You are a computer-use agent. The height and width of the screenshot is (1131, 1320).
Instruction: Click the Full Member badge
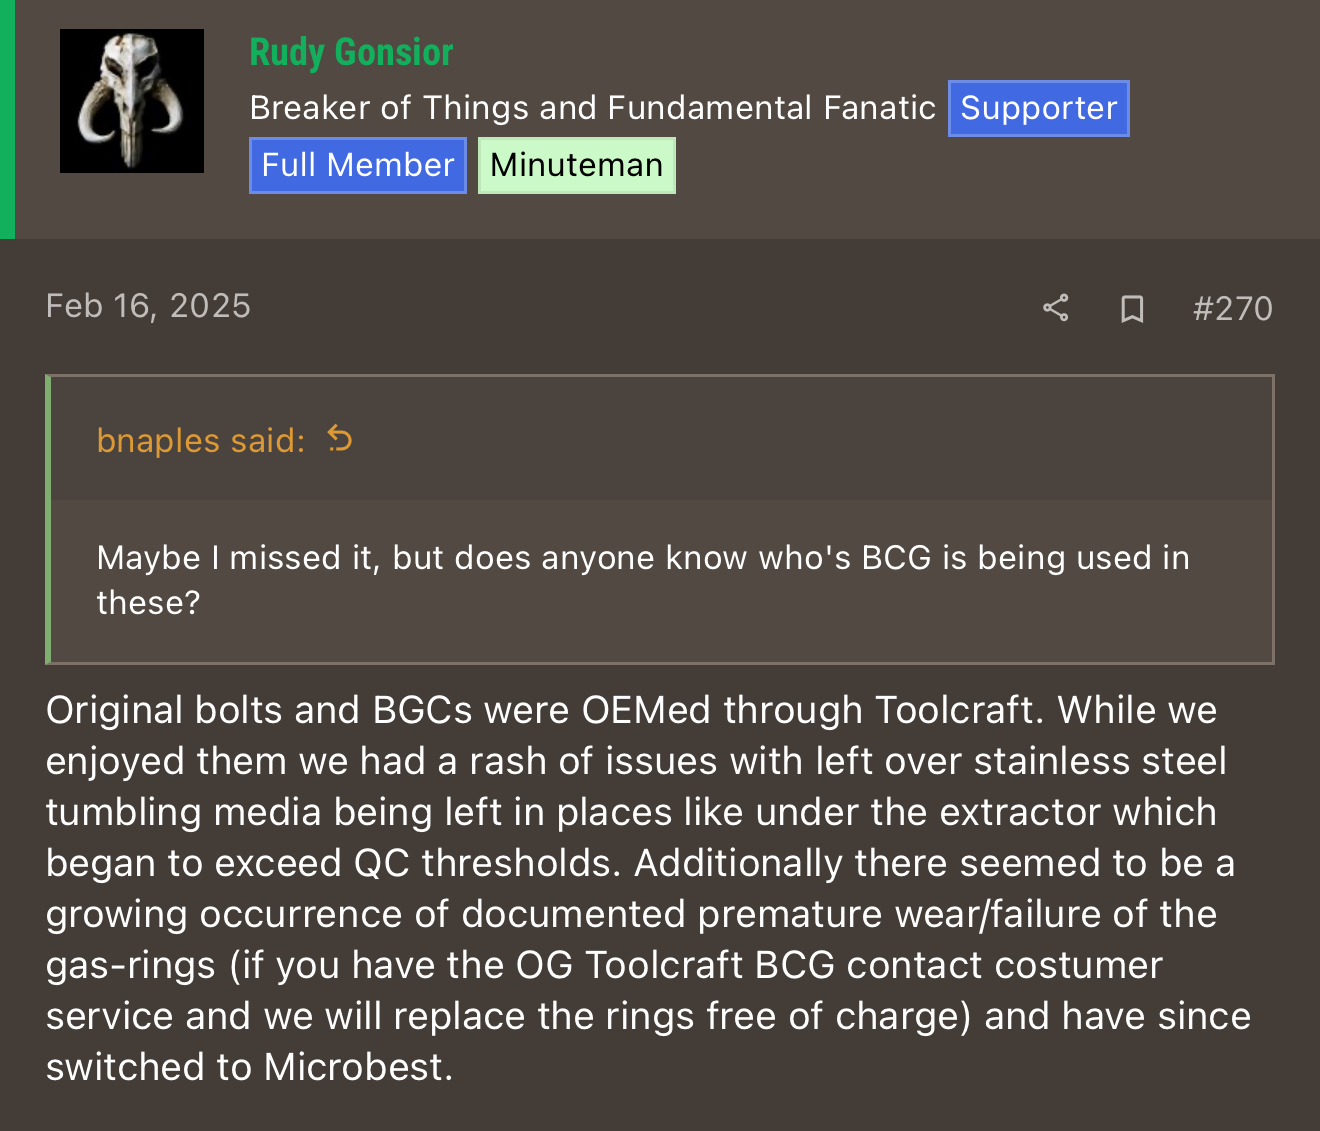click(x=357, y=165)
